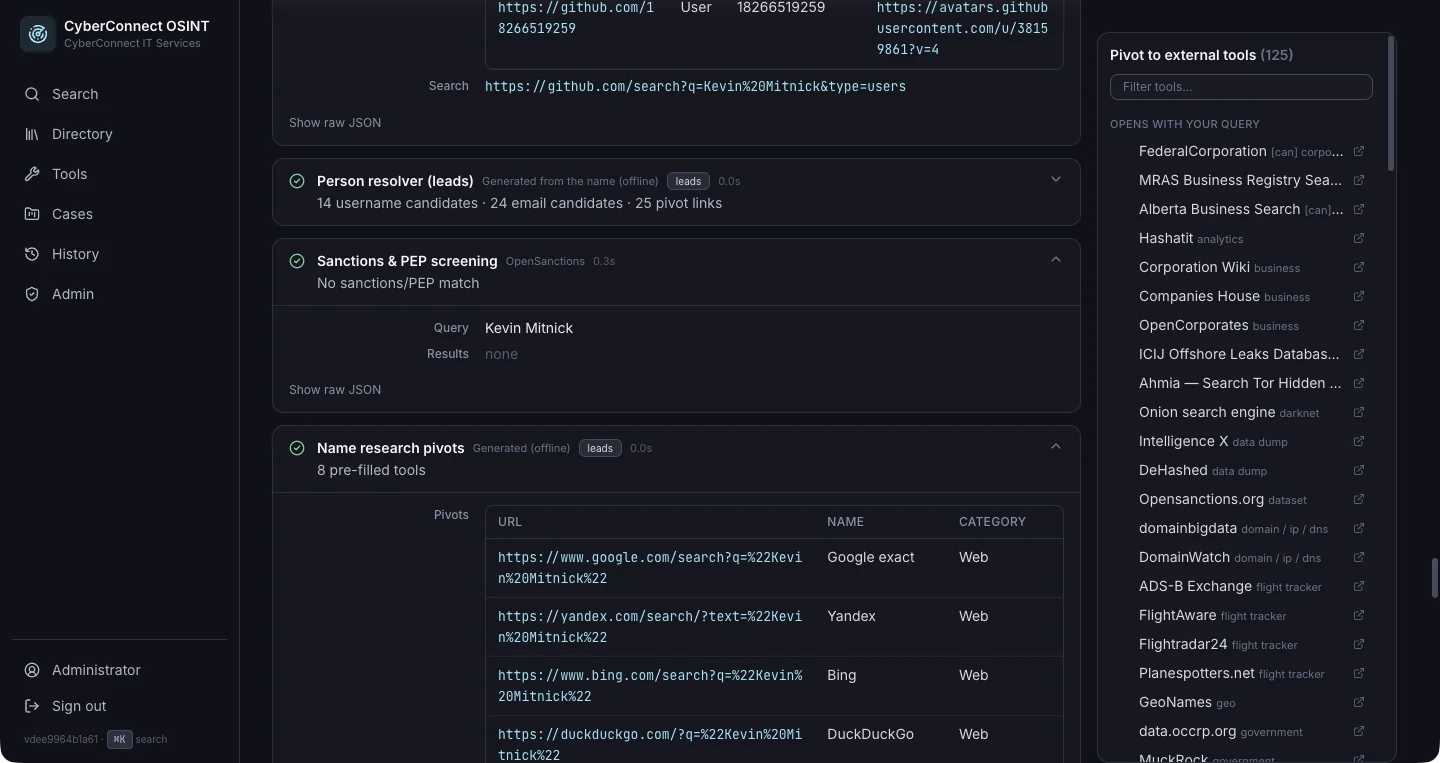Click the external link icon for GeoNames
This screenshot has height=763, width=1440.
[x=1359, y=703]
